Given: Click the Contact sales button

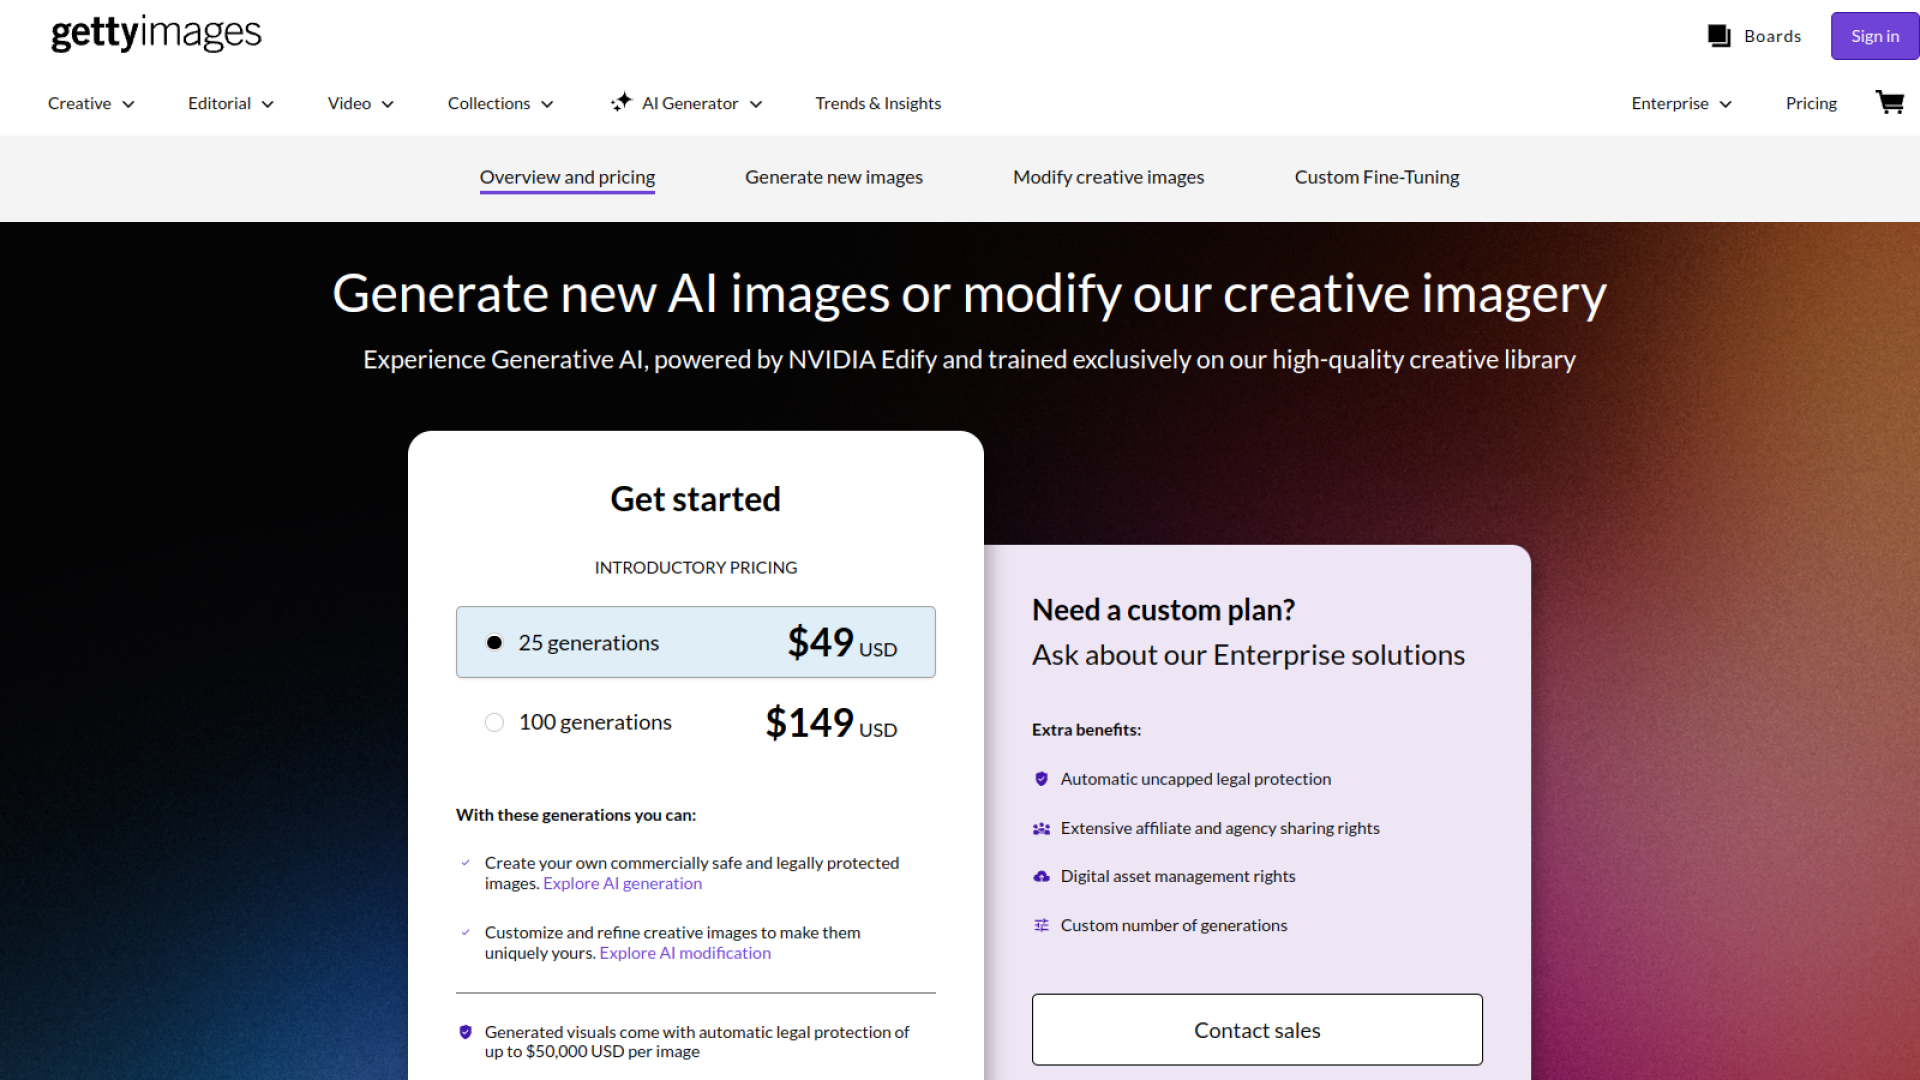Looking at the screenshot, I should click(1256, 1029).
